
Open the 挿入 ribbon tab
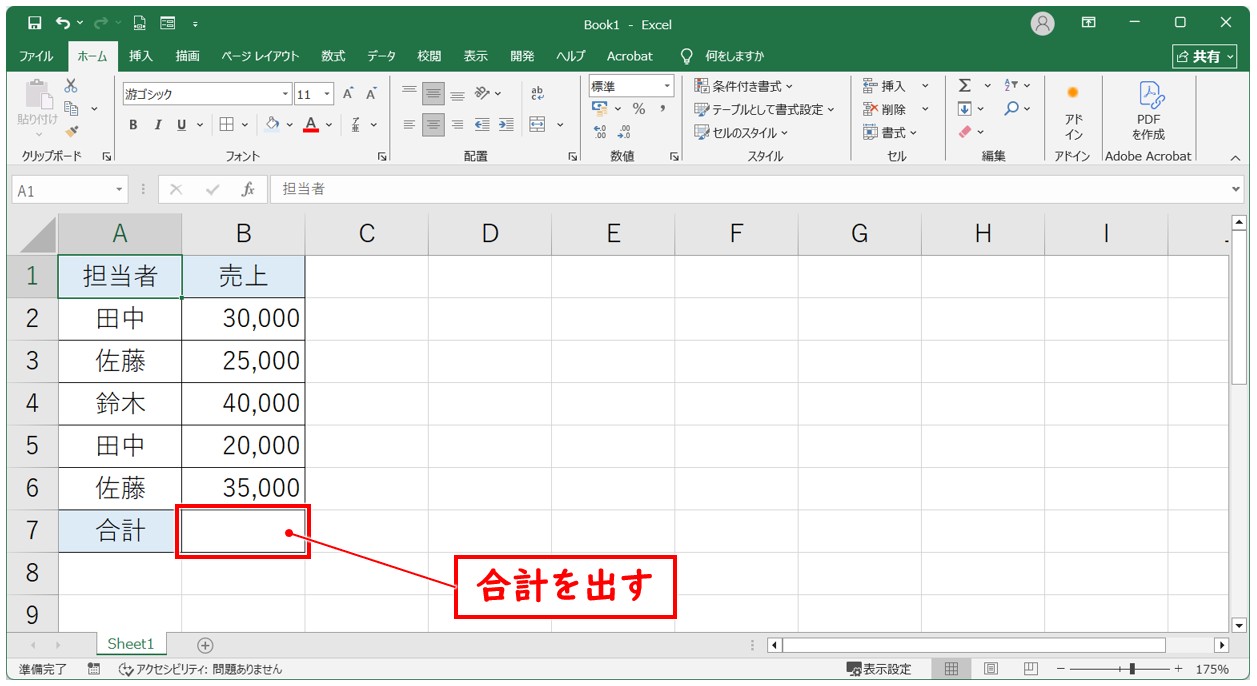140,56
